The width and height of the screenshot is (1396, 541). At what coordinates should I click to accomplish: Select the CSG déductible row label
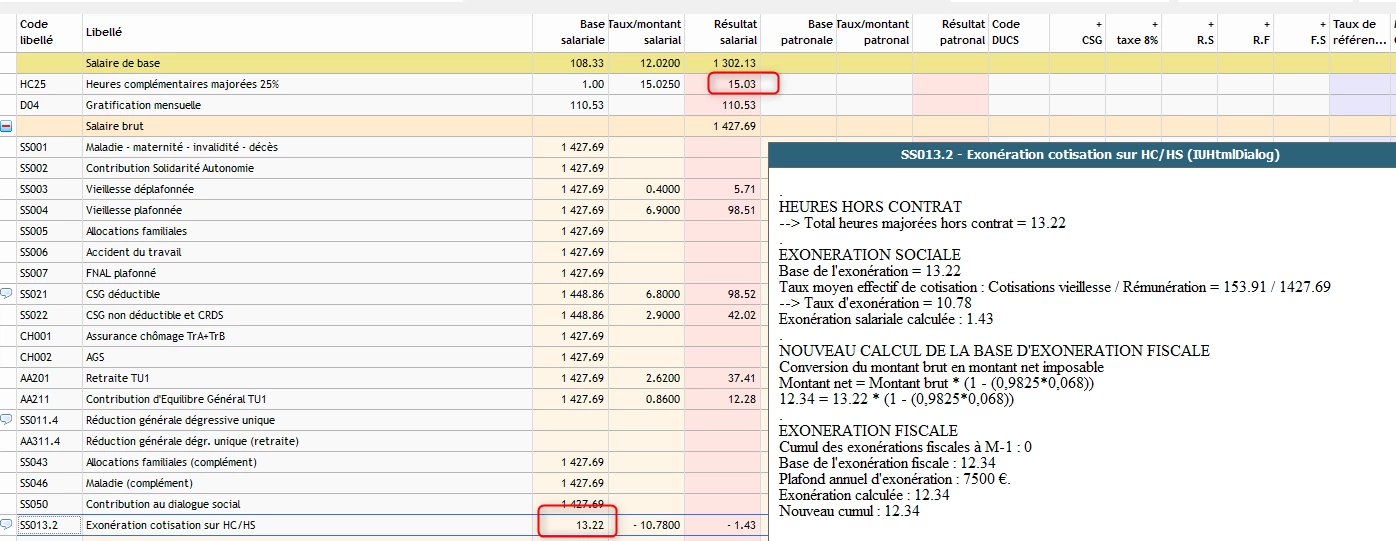click(122, 294)
